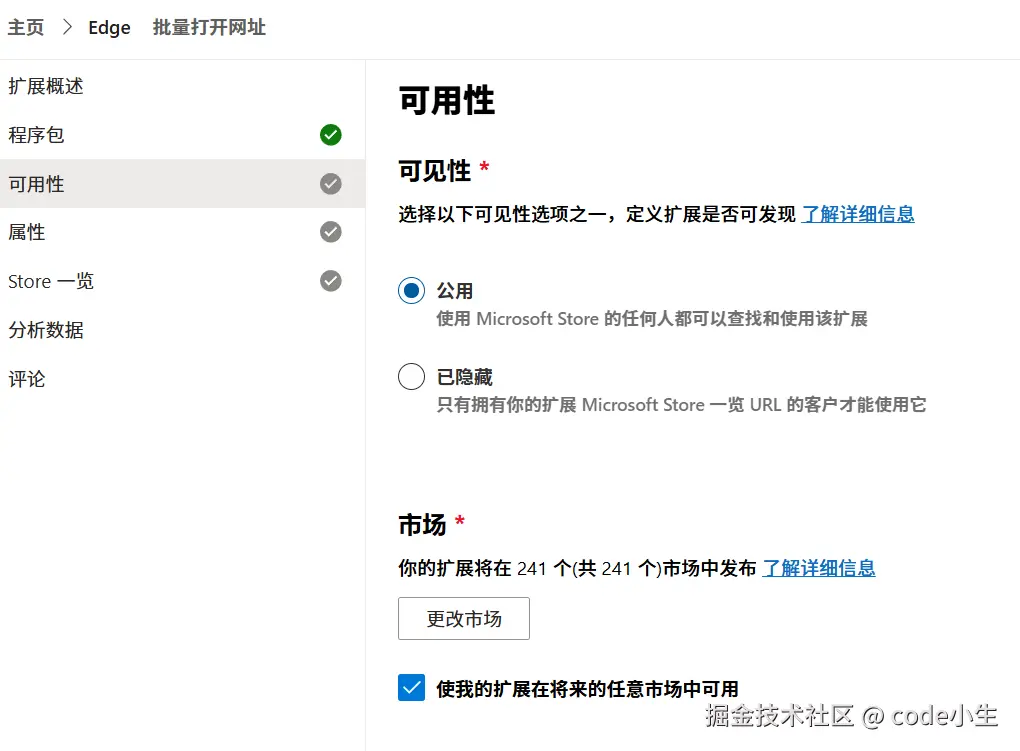Open 了解详细信息 link in 可见性 section

click(x=858, y=214)
